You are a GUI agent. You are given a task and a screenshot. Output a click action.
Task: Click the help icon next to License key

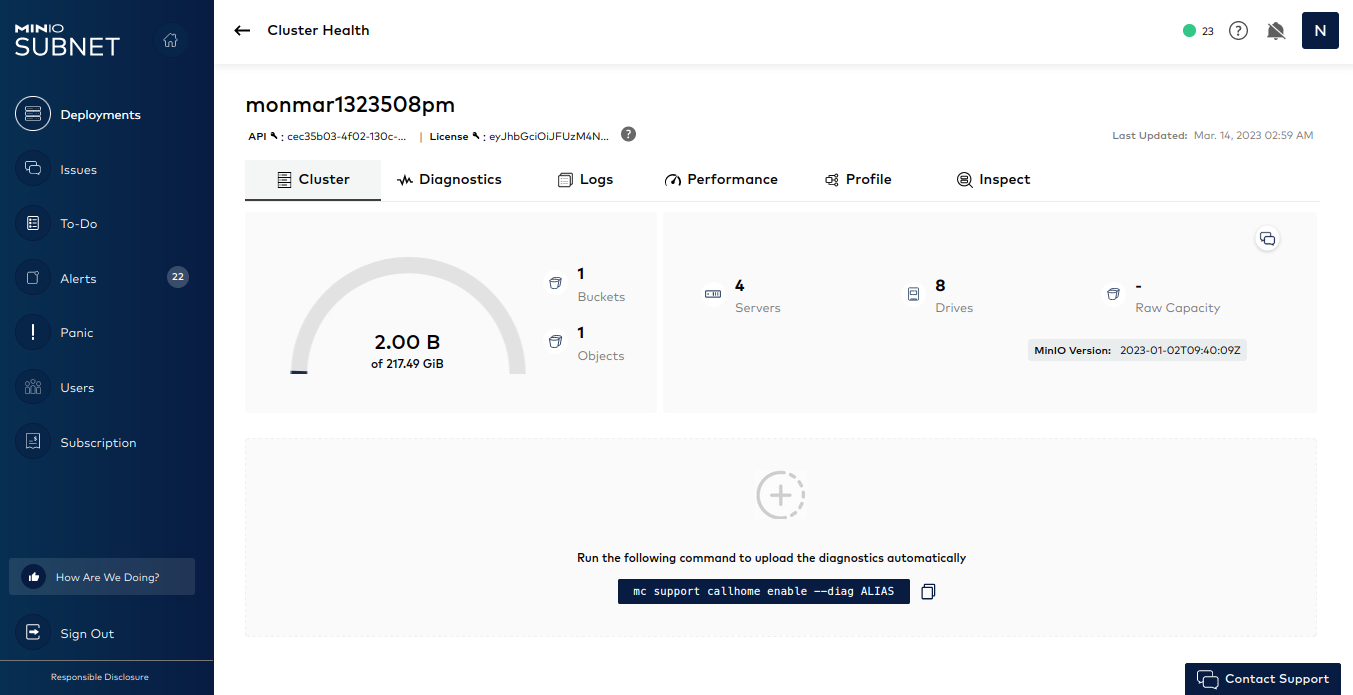click(628, 135)
